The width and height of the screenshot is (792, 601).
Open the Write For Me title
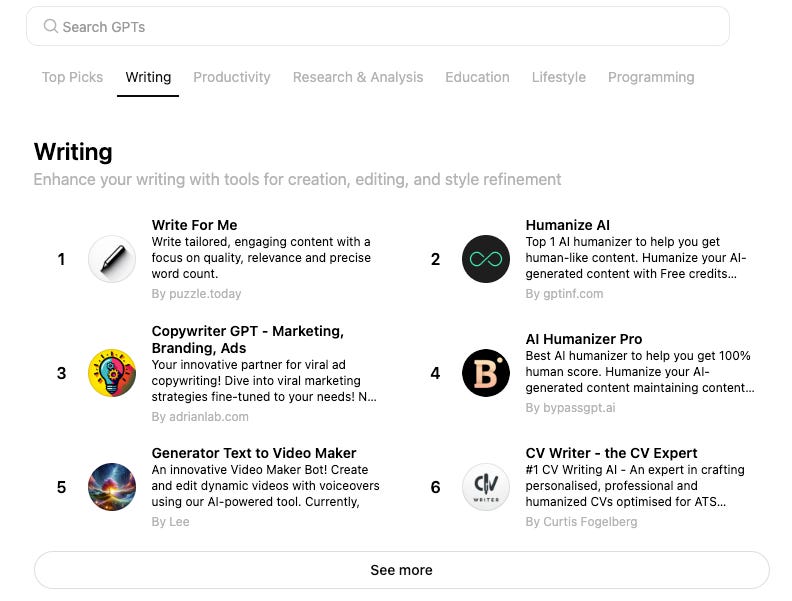[x=194, y=225]
